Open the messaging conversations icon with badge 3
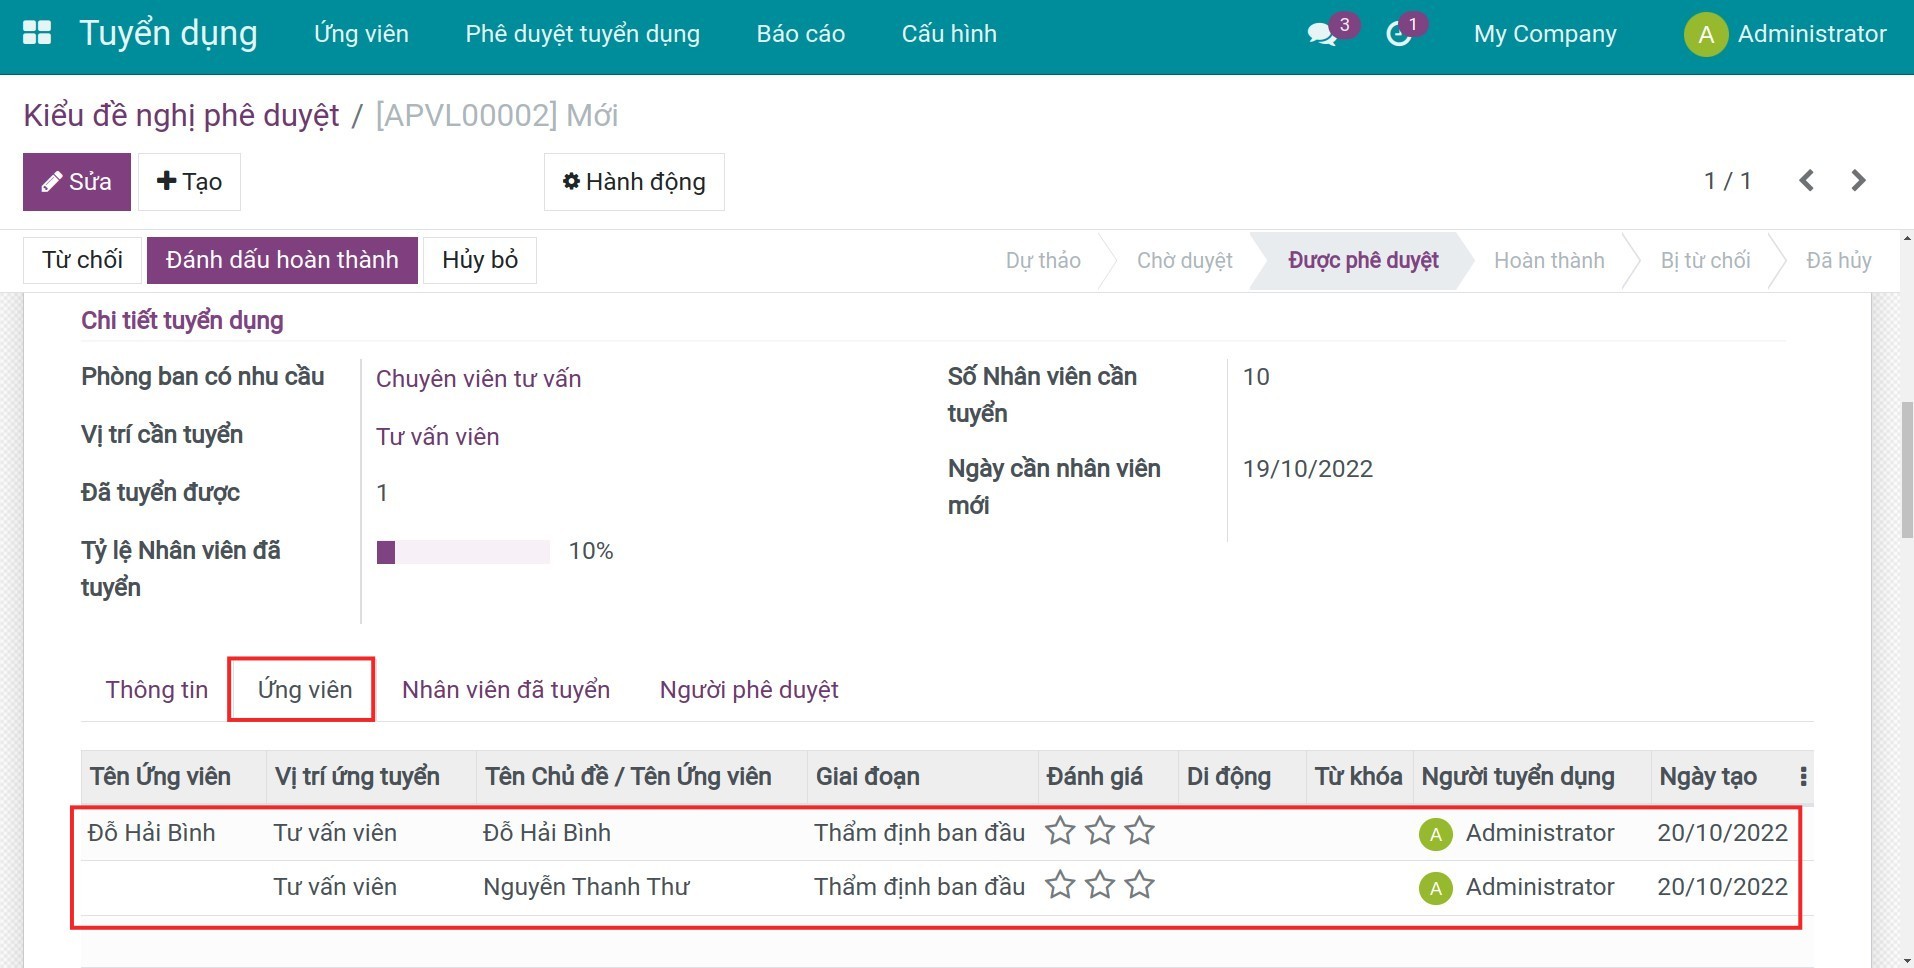Image resolution: width=1914 pixels, height=968 pixels. coord(1321,33)
